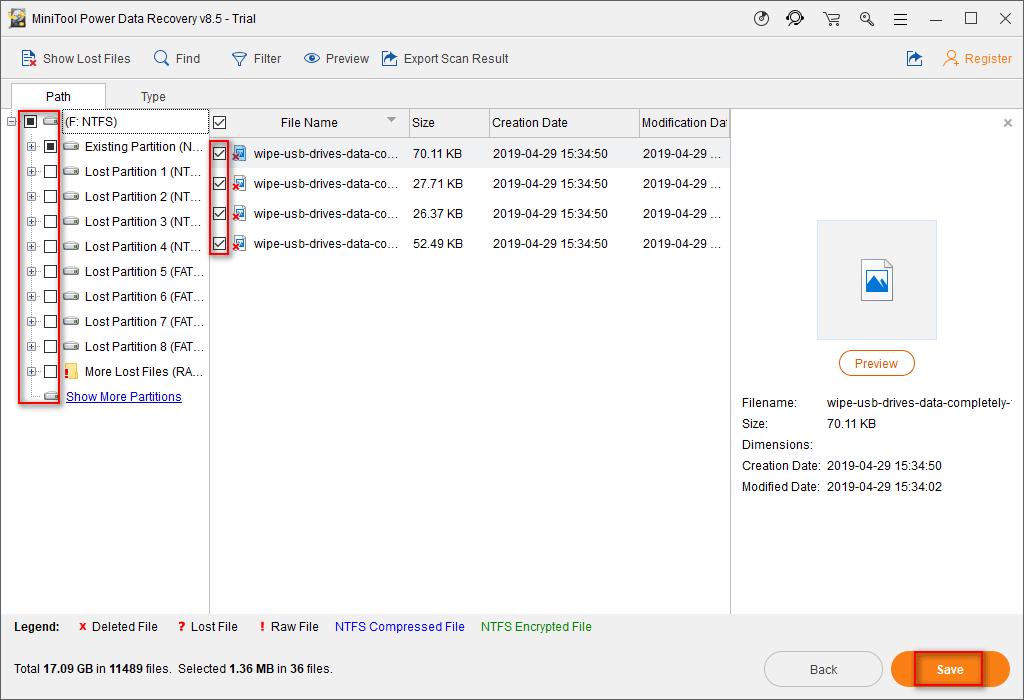The width and height of the screenshot is (1024, 700).
Task: Open the Filter tool
Action: click(257, 59)
